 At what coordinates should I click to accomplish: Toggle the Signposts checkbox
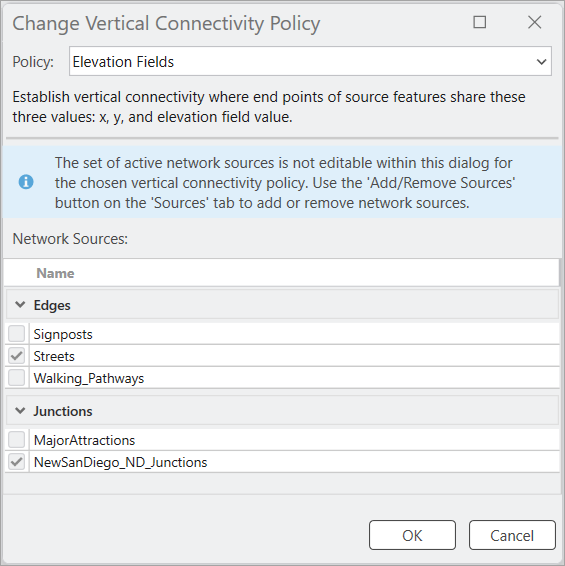(17, 334)
